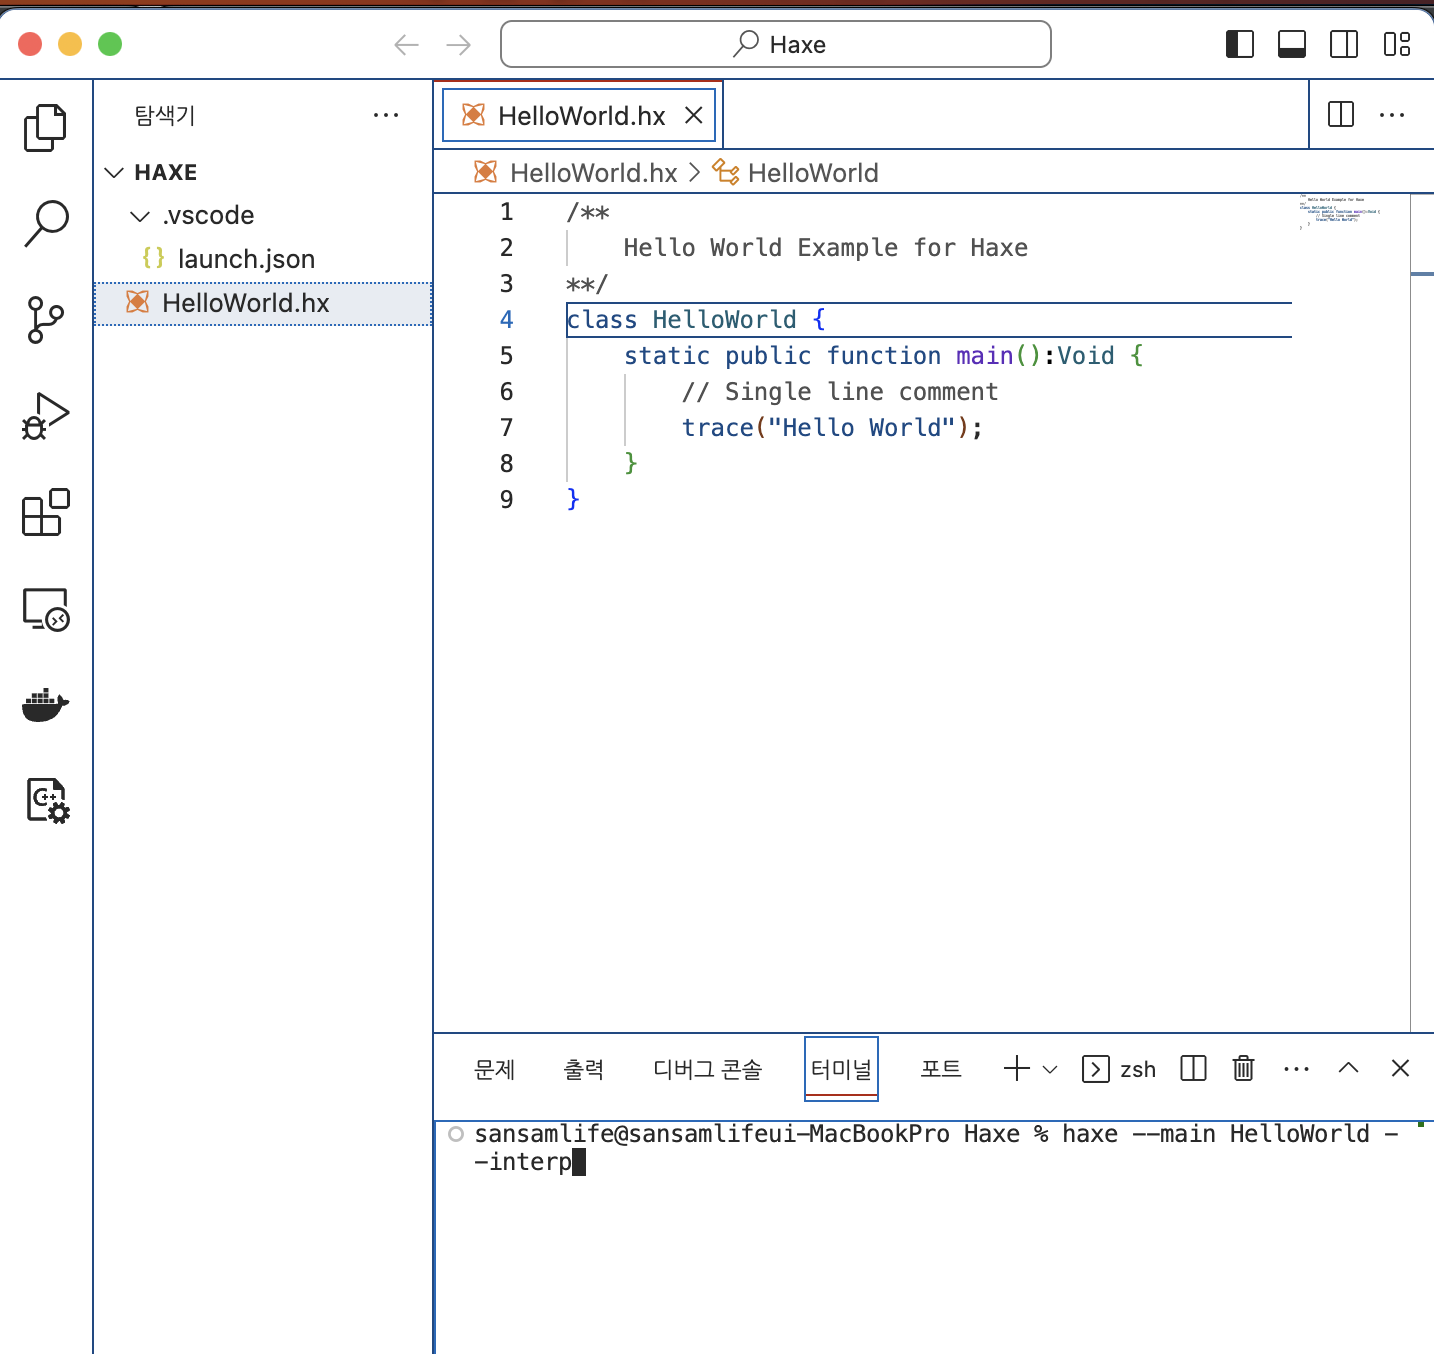Open the Remote Explorer view
Screen dimensions: 1434x1354
tap(45, 608)
